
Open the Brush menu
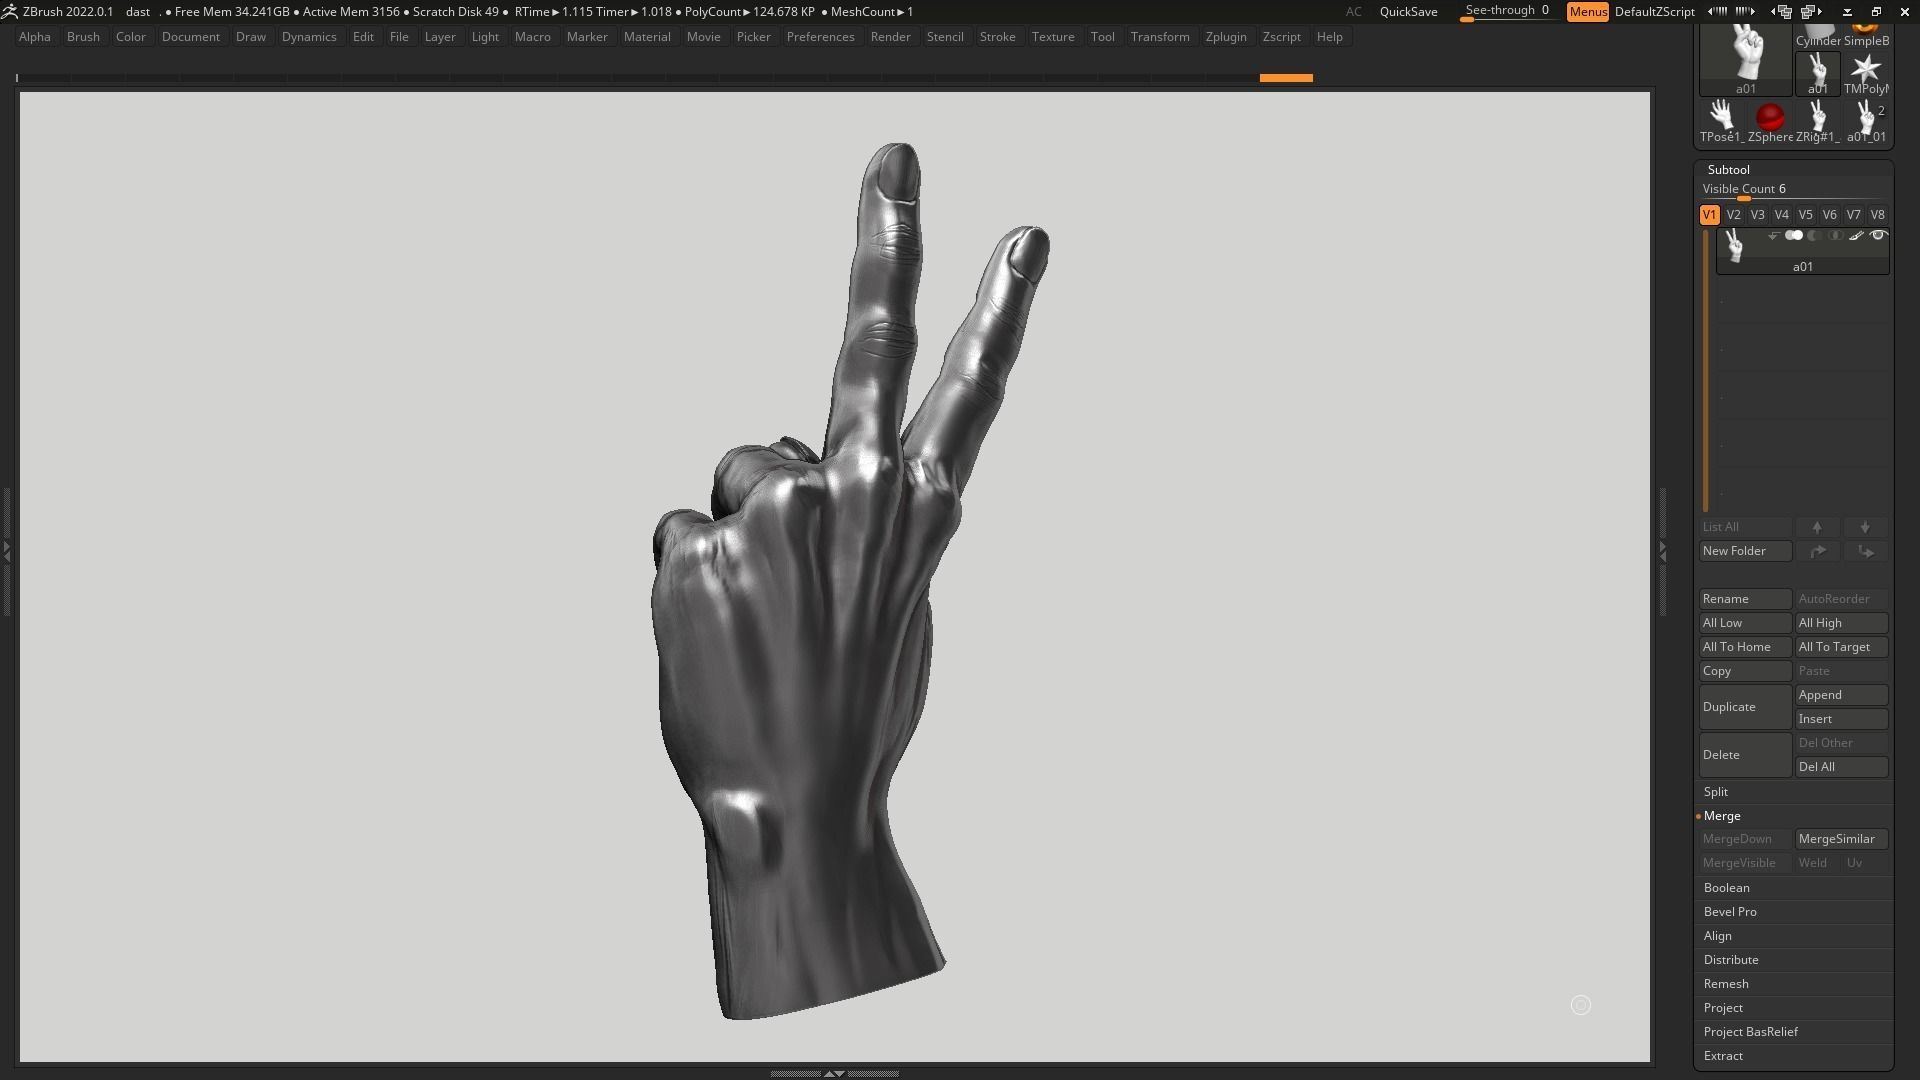[x=83, y=37]
